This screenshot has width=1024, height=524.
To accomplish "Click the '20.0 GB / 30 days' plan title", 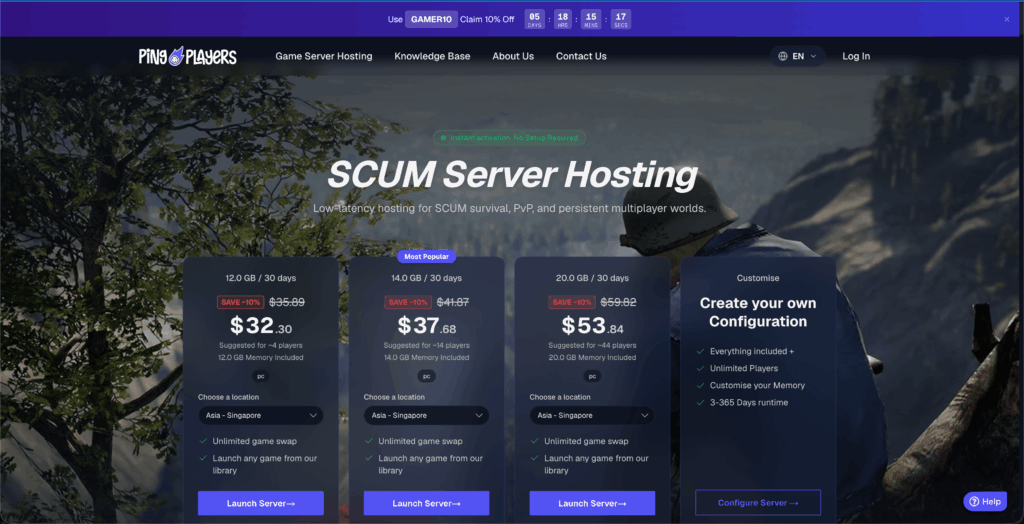I will coord(592,278).
